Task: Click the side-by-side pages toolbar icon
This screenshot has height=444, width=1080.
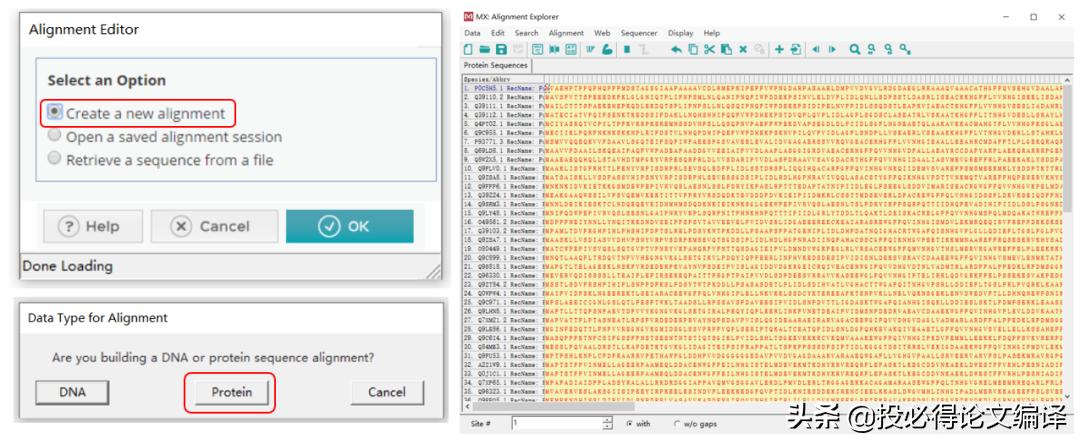Action: pos(554,49)
